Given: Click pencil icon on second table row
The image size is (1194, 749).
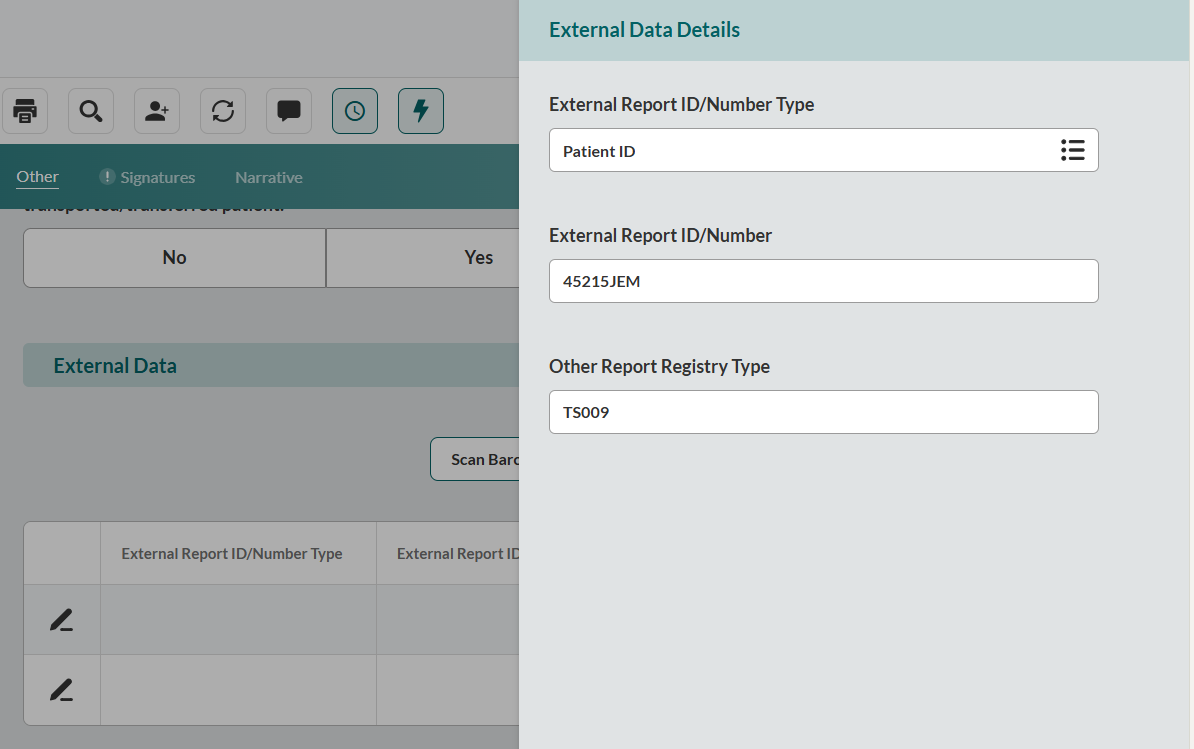Looking at the screenshot, I should click(61, 690).
